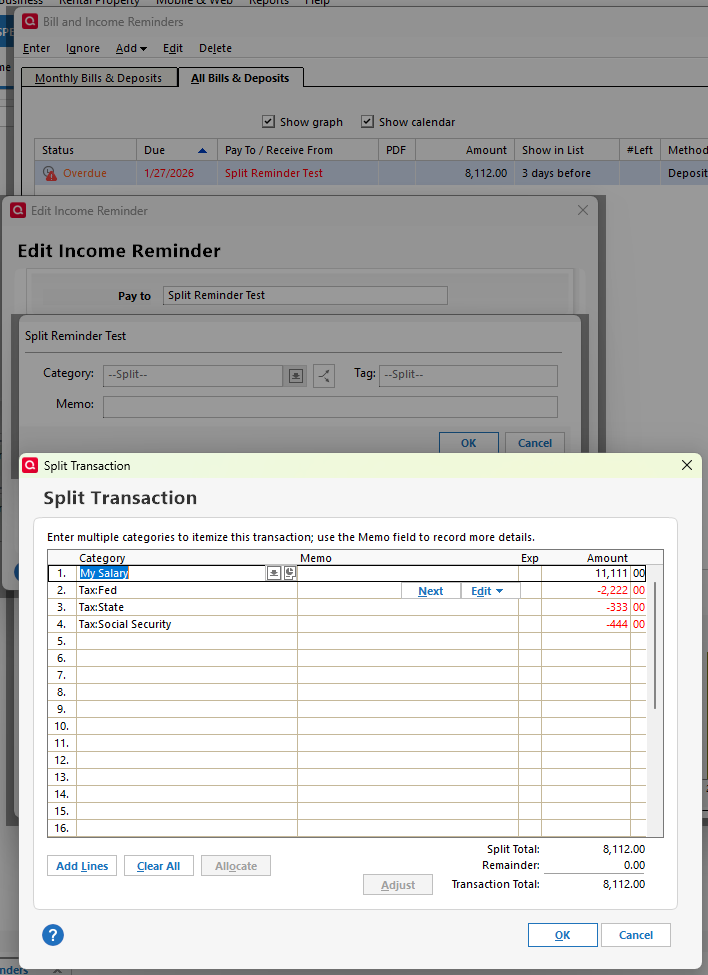708x975 pixels.
Task: Click the My Salary category field
Action: pyautogui.click(x=172, y=573)
